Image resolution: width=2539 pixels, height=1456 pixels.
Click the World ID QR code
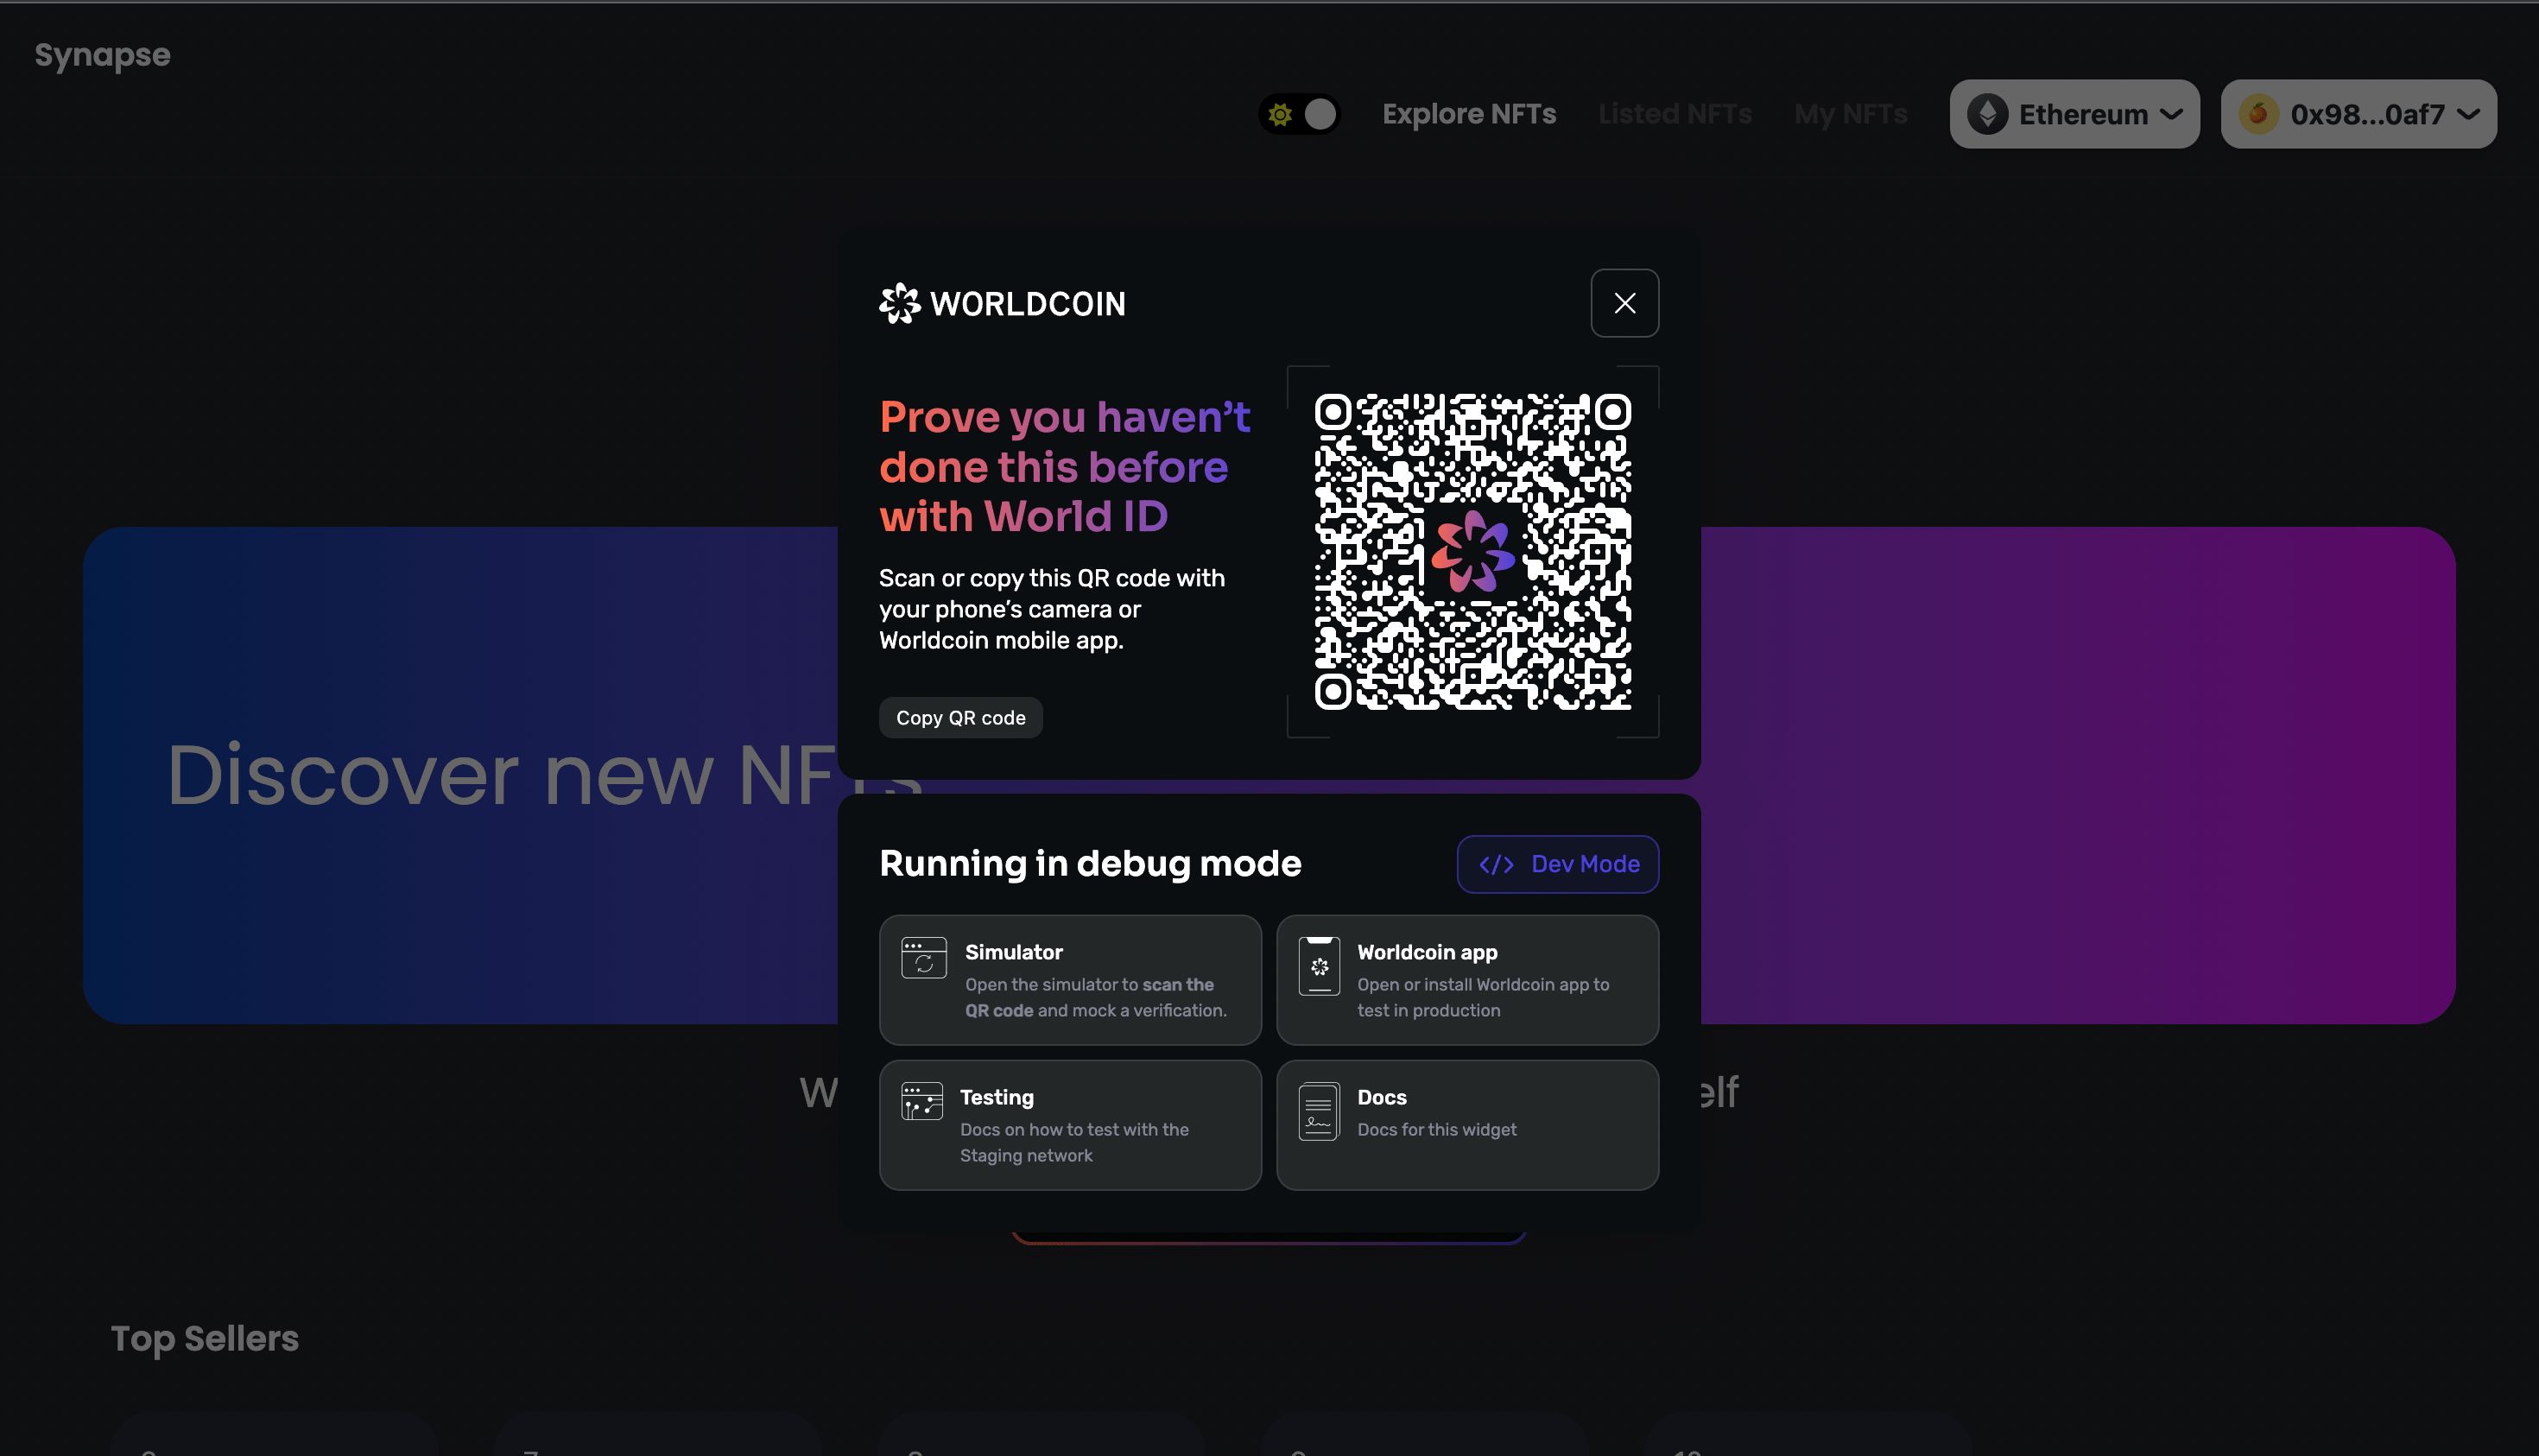[1472, 552]
